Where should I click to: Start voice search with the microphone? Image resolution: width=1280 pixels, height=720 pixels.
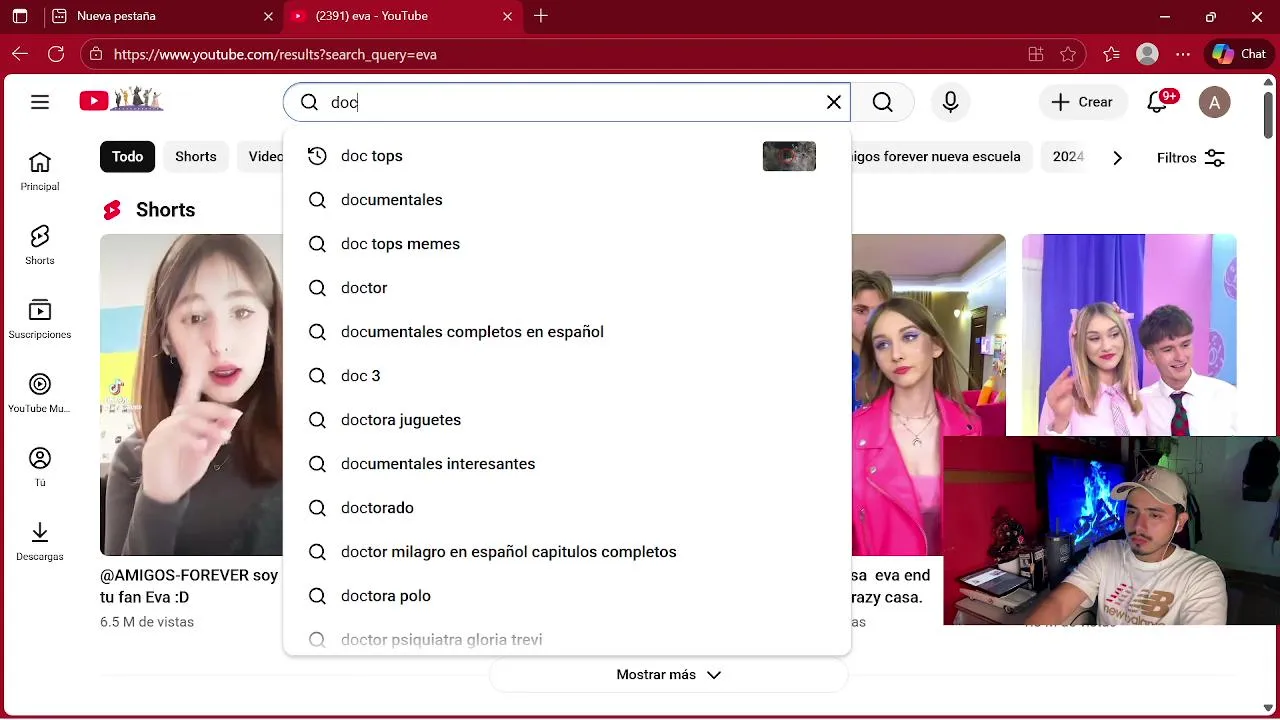[x=950, y=102]
